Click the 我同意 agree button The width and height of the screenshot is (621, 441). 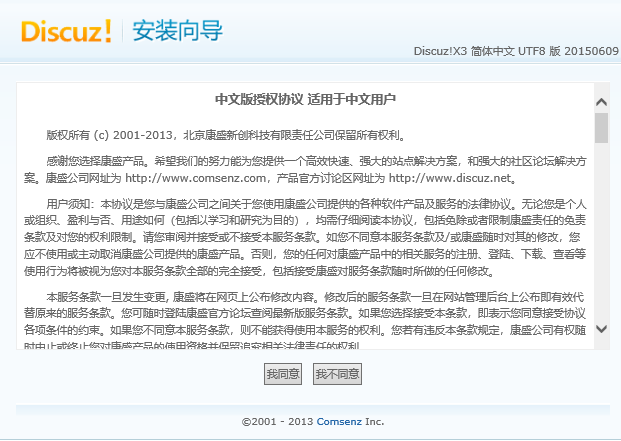(x=283, y=374)
